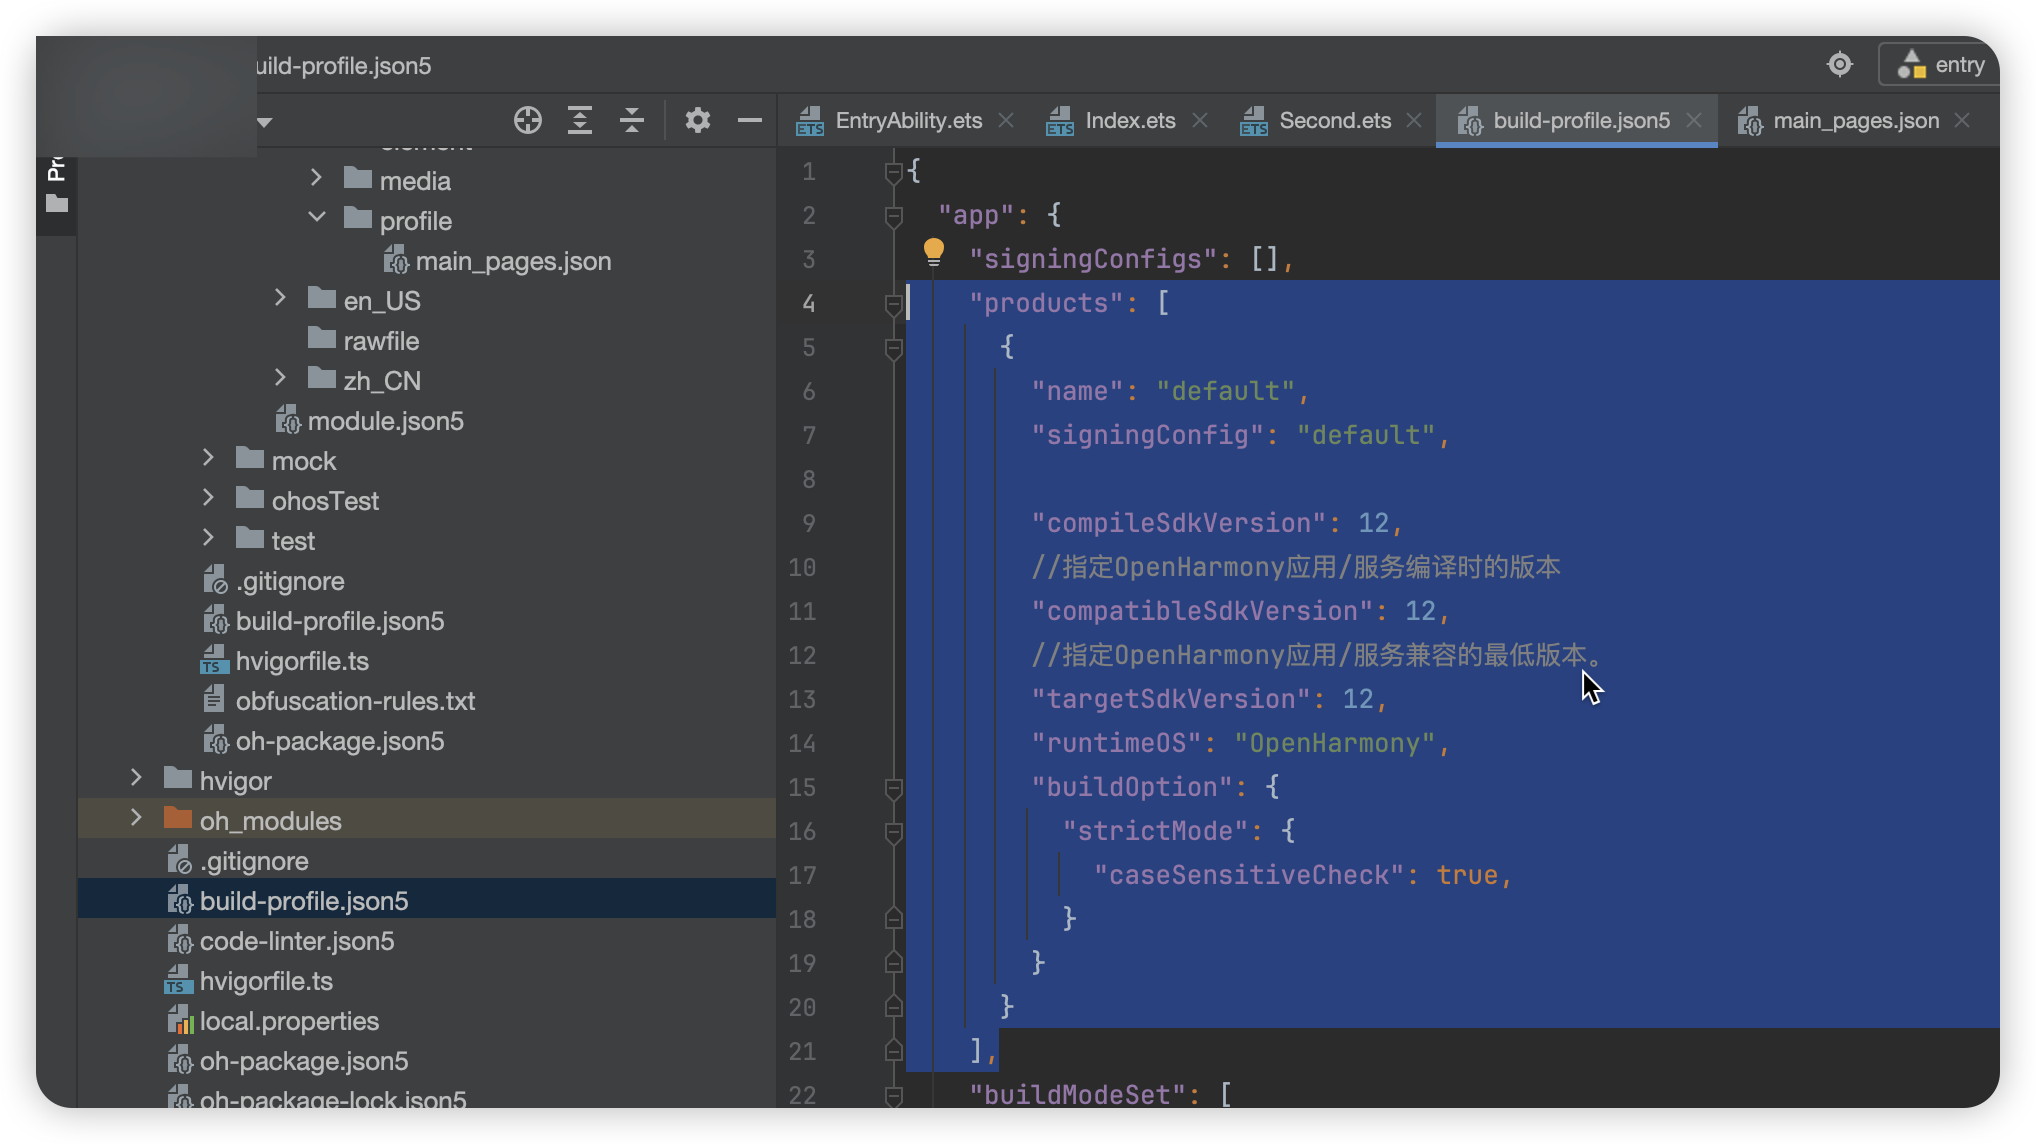Collapse the "app" fold on line 2
The width and height of the screenshot is (2036, 1144).
pyautogui.click(x=894, y=216)
